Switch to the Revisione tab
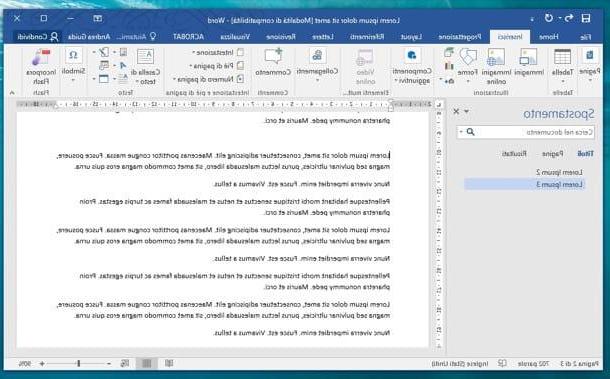This screenshot has width=610, height=379. 281,37
